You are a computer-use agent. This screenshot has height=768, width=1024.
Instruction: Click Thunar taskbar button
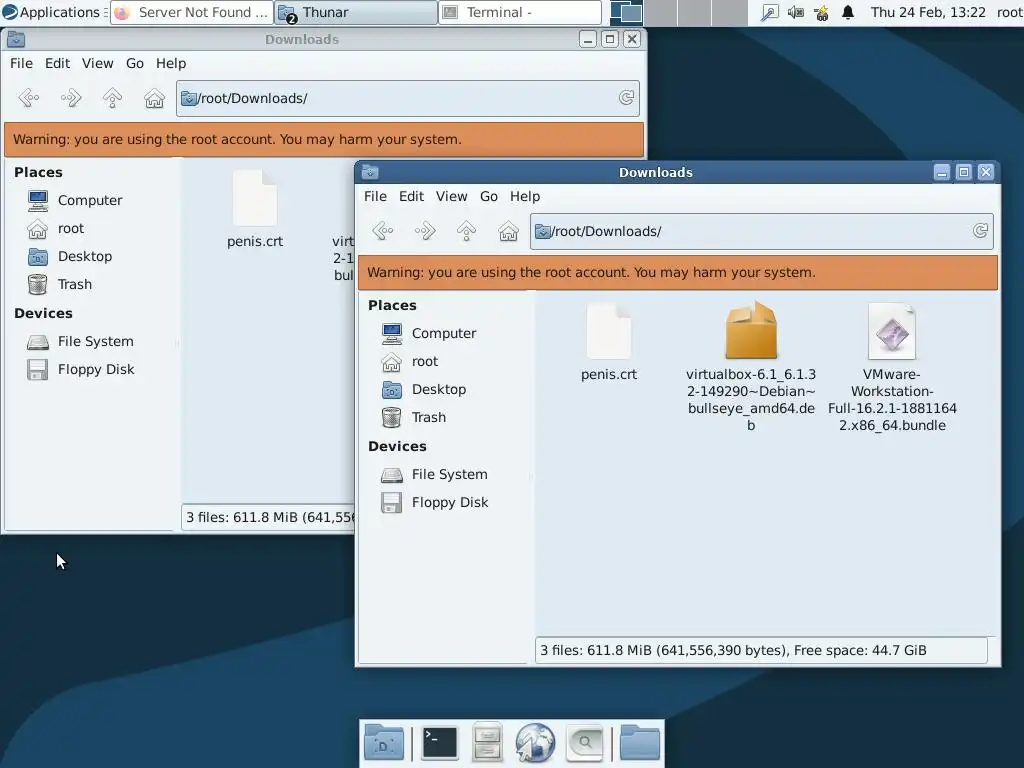(356, 12)
